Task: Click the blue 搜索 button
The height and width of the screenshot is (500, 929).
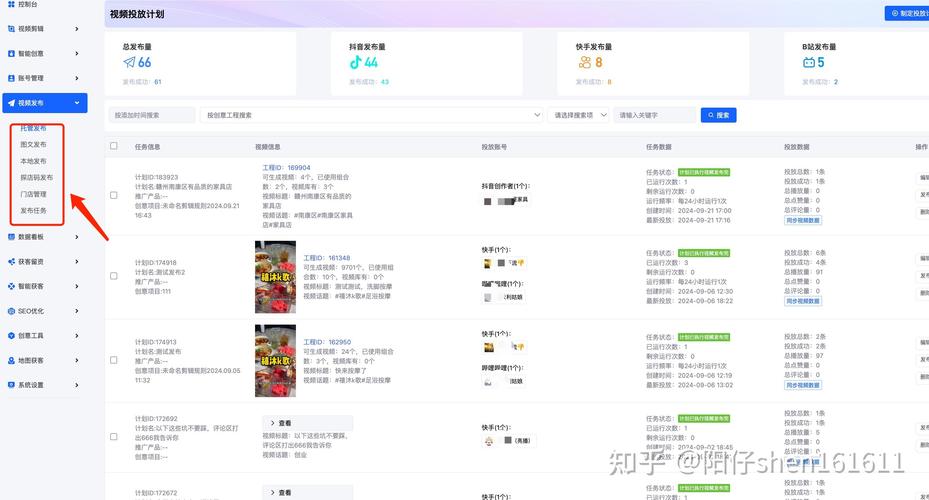Action: point(718,115)
